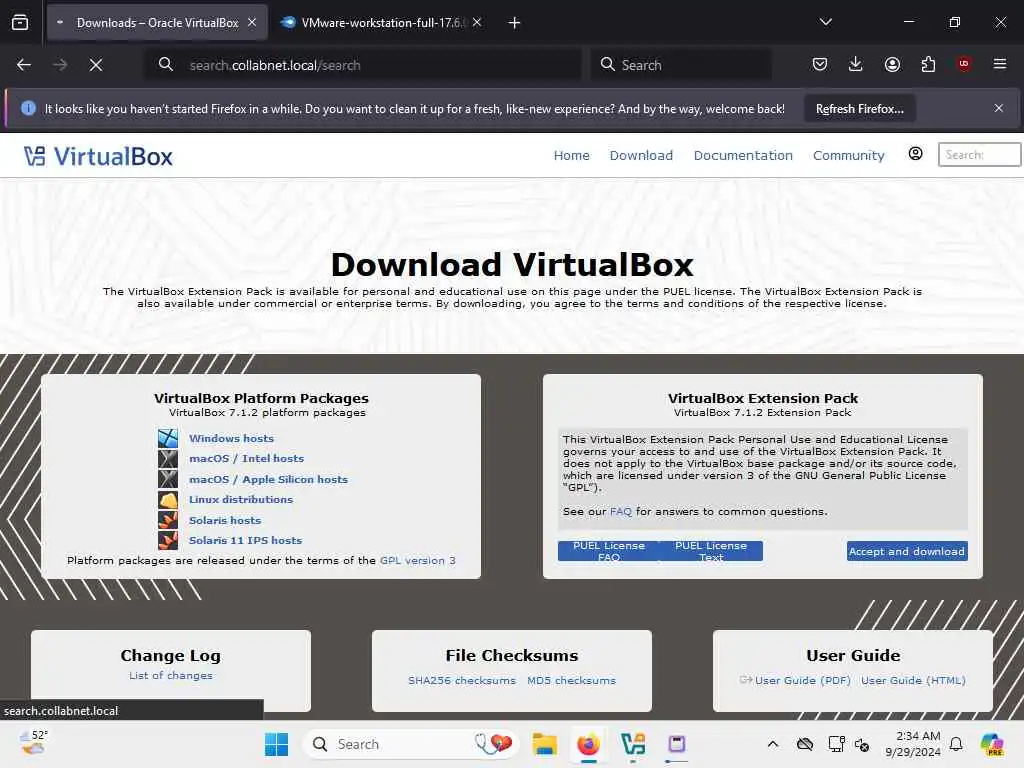Open the Solaris hosts link
Screen dimensions: 1024x768
[x=225, y=520]
